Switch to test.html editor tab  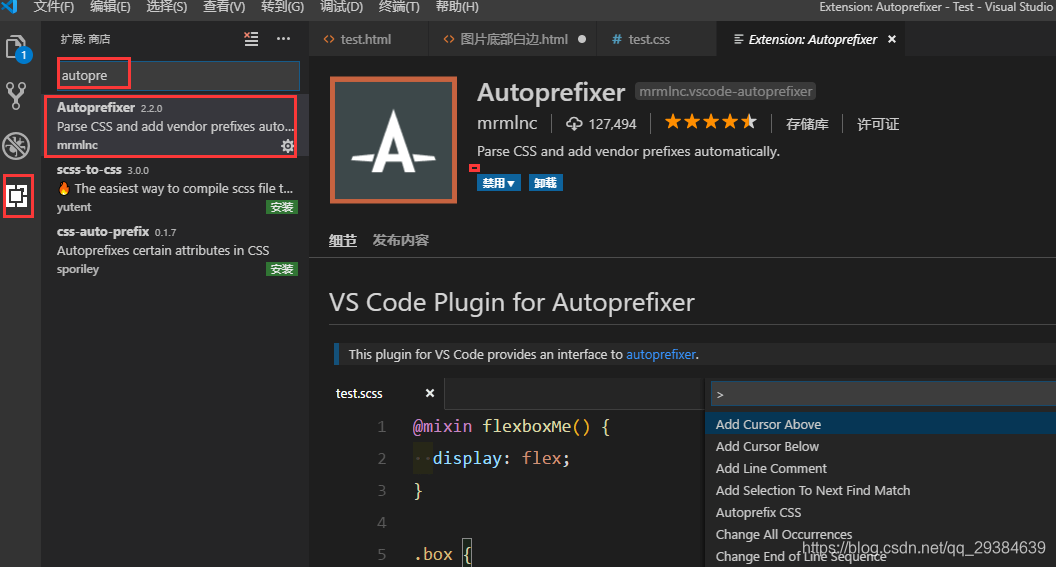[x=368, y=39]
